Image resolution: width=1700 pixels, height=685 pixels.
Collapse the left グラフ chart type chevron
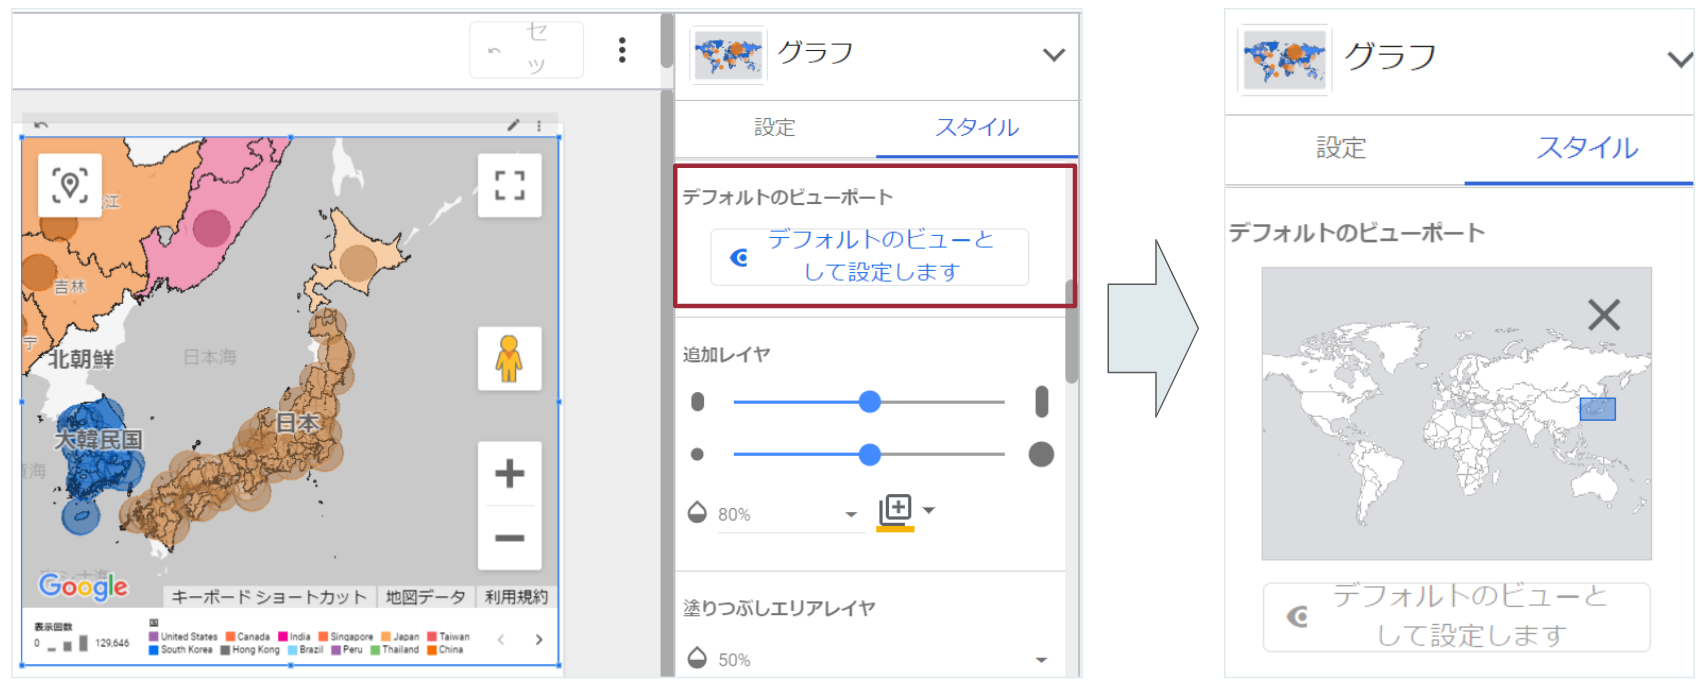(1053, 55)
